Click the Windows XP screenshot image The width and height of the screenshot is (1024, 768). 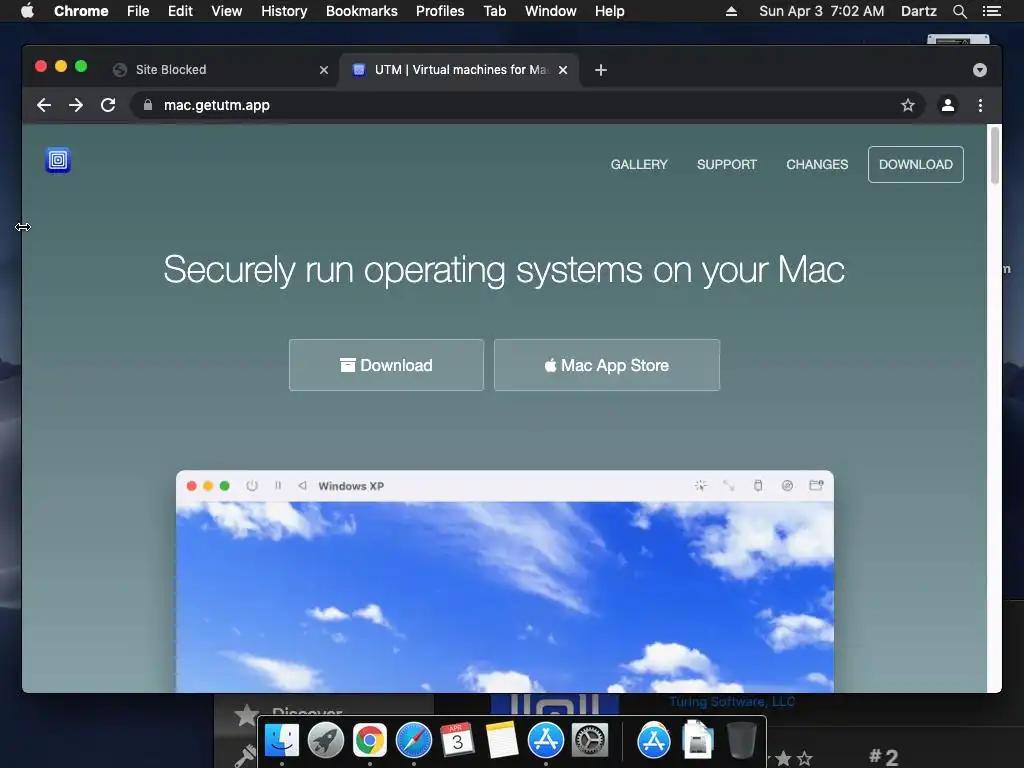point(505,581)
